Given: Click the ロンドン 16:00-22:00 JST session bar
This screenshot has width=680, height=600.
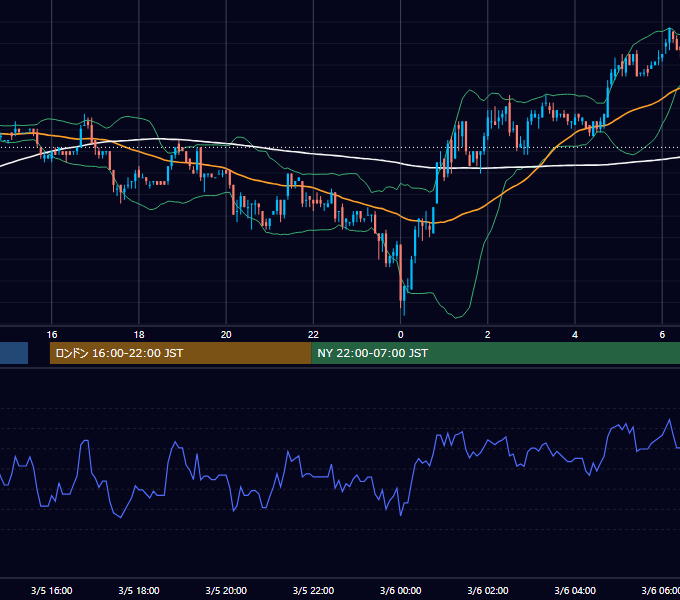Looking at the screenshot, I should (x=180, y=353).
